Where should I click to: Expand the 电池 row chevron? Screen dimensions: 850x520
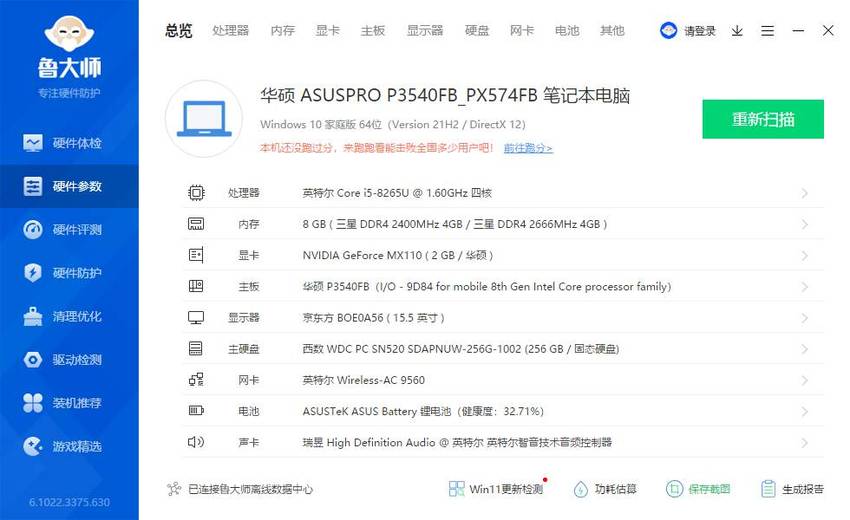click(x=804, y=411)
